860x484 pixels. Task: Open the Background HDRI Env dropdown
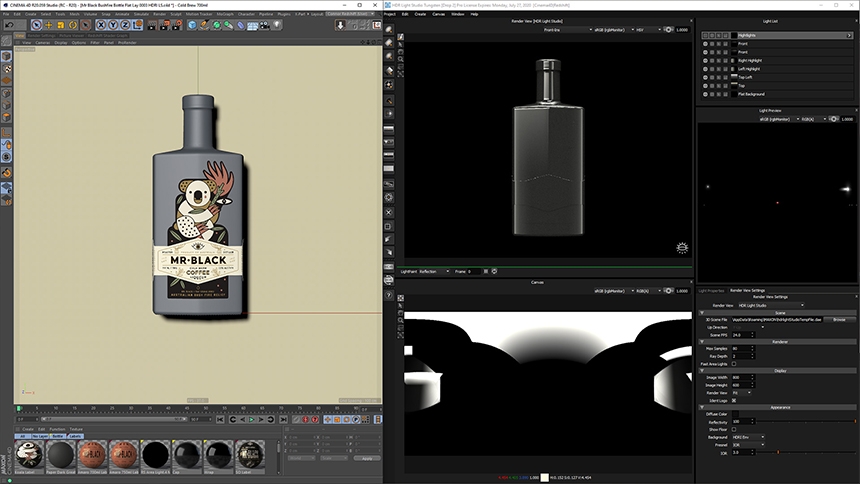(748, 437)
